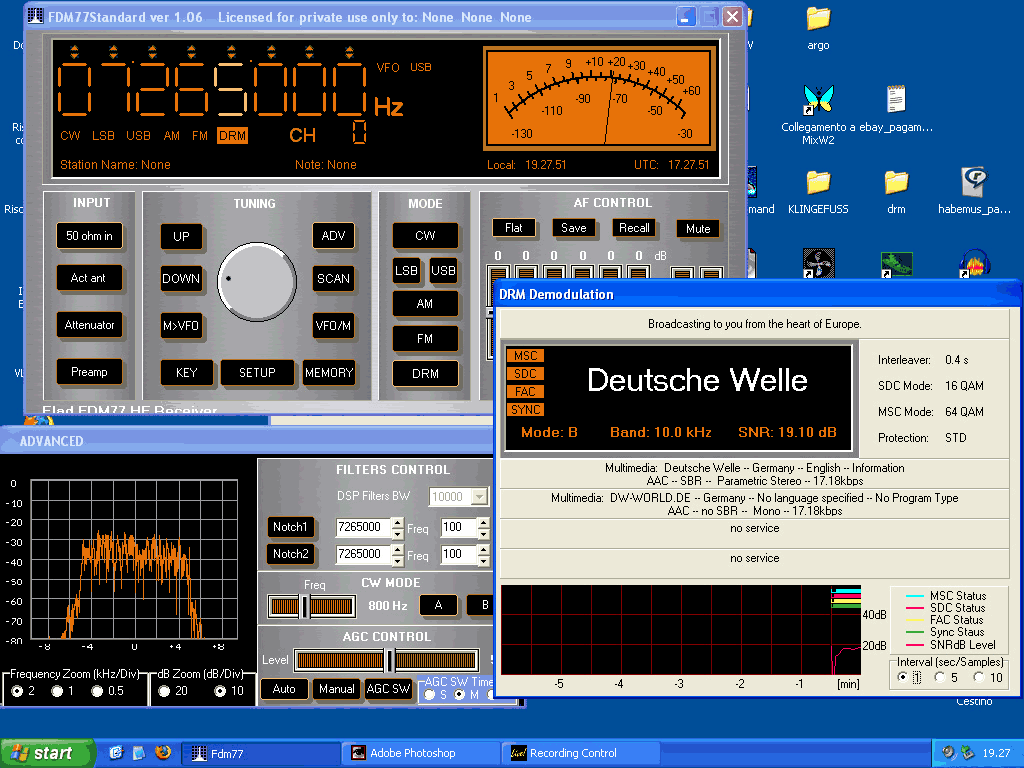Select 0.5 kHz/Div frequency zoom
The image size is (1024, 768).
pos(97,691)
